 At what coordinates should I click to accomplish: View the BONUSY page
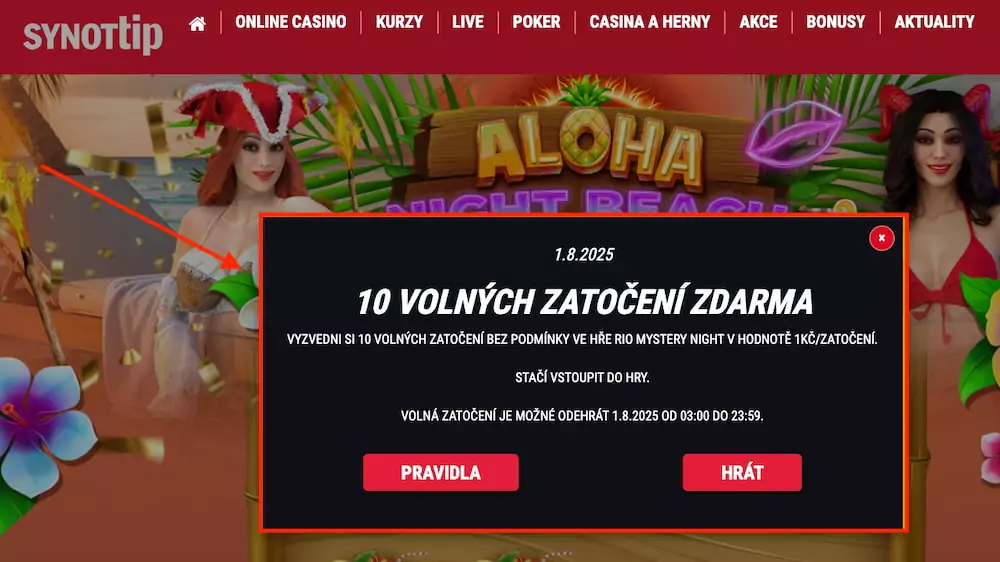coord(835,22)
